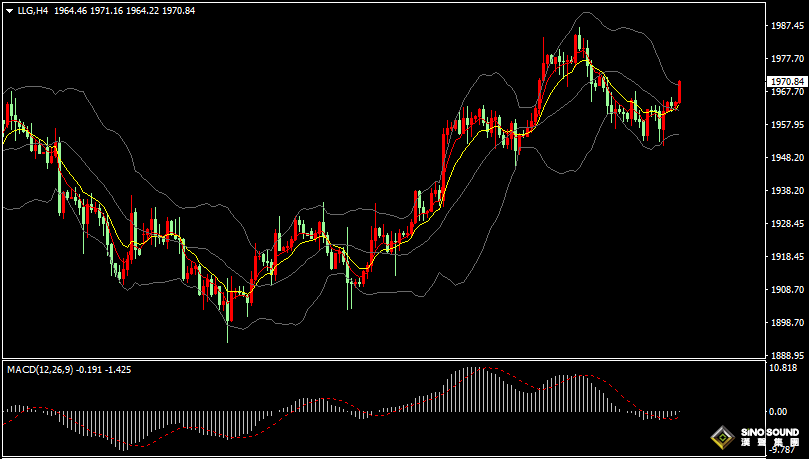The height and width of the screenshot is (459, 809).
Task: Click the MACD 10.818 scale value
Action: 784,367
